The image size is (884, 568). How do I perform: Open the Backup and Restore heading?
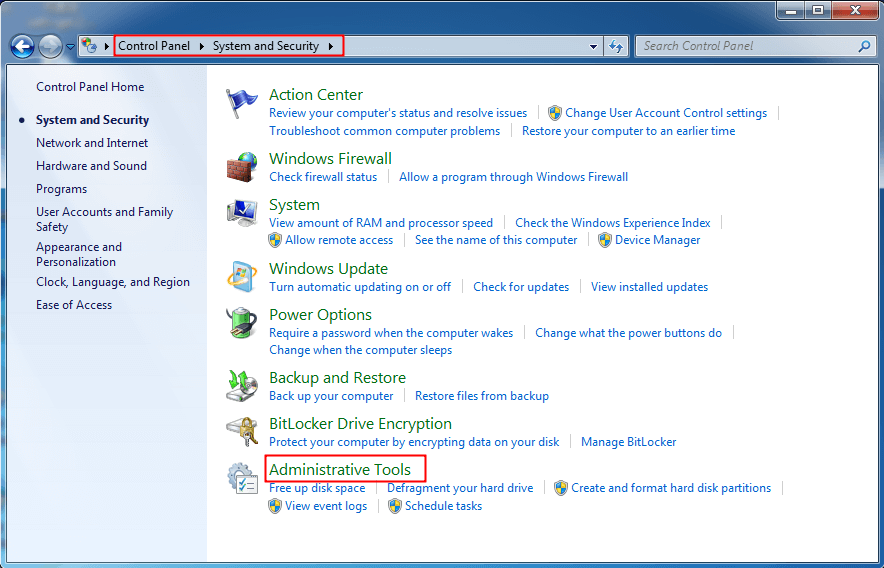[337, 378]
